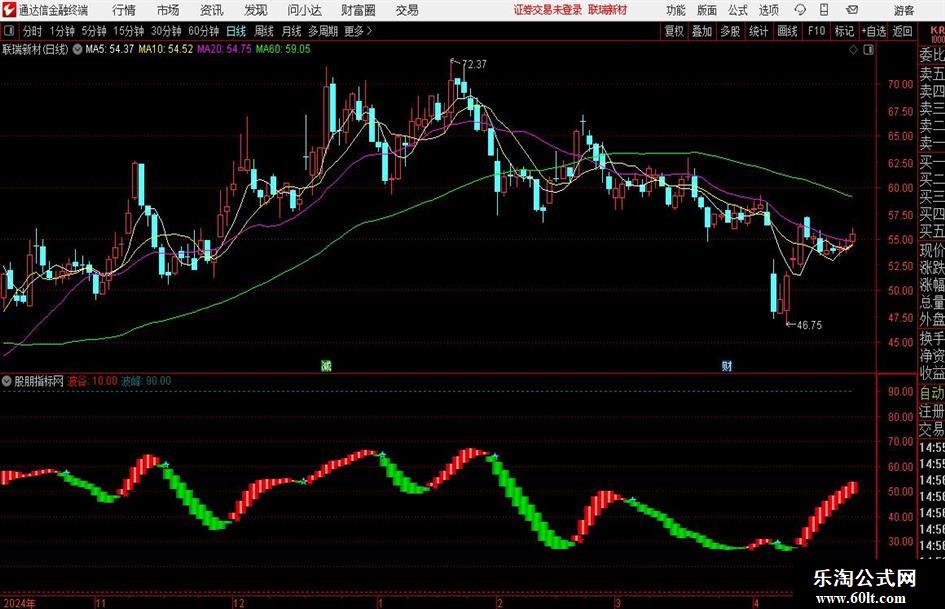This screenshot has width=945, height=609.
Task: Click the 画线 drawing button
Action: point(787,31)
